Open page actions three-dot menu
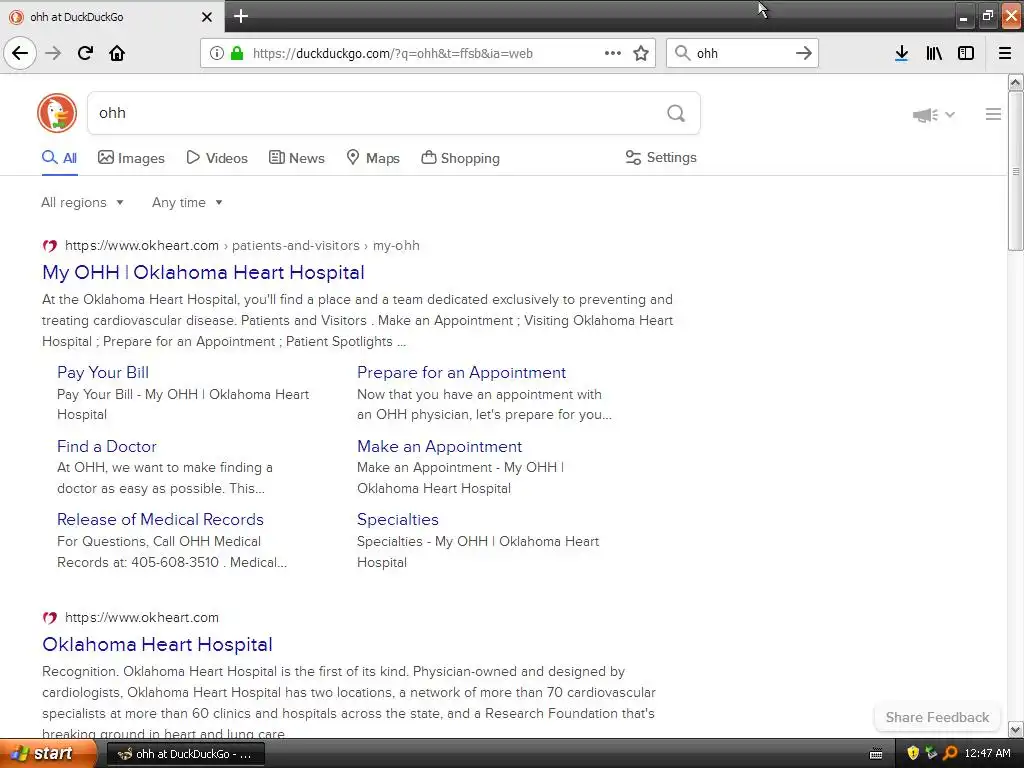 (x=613, y=53)
